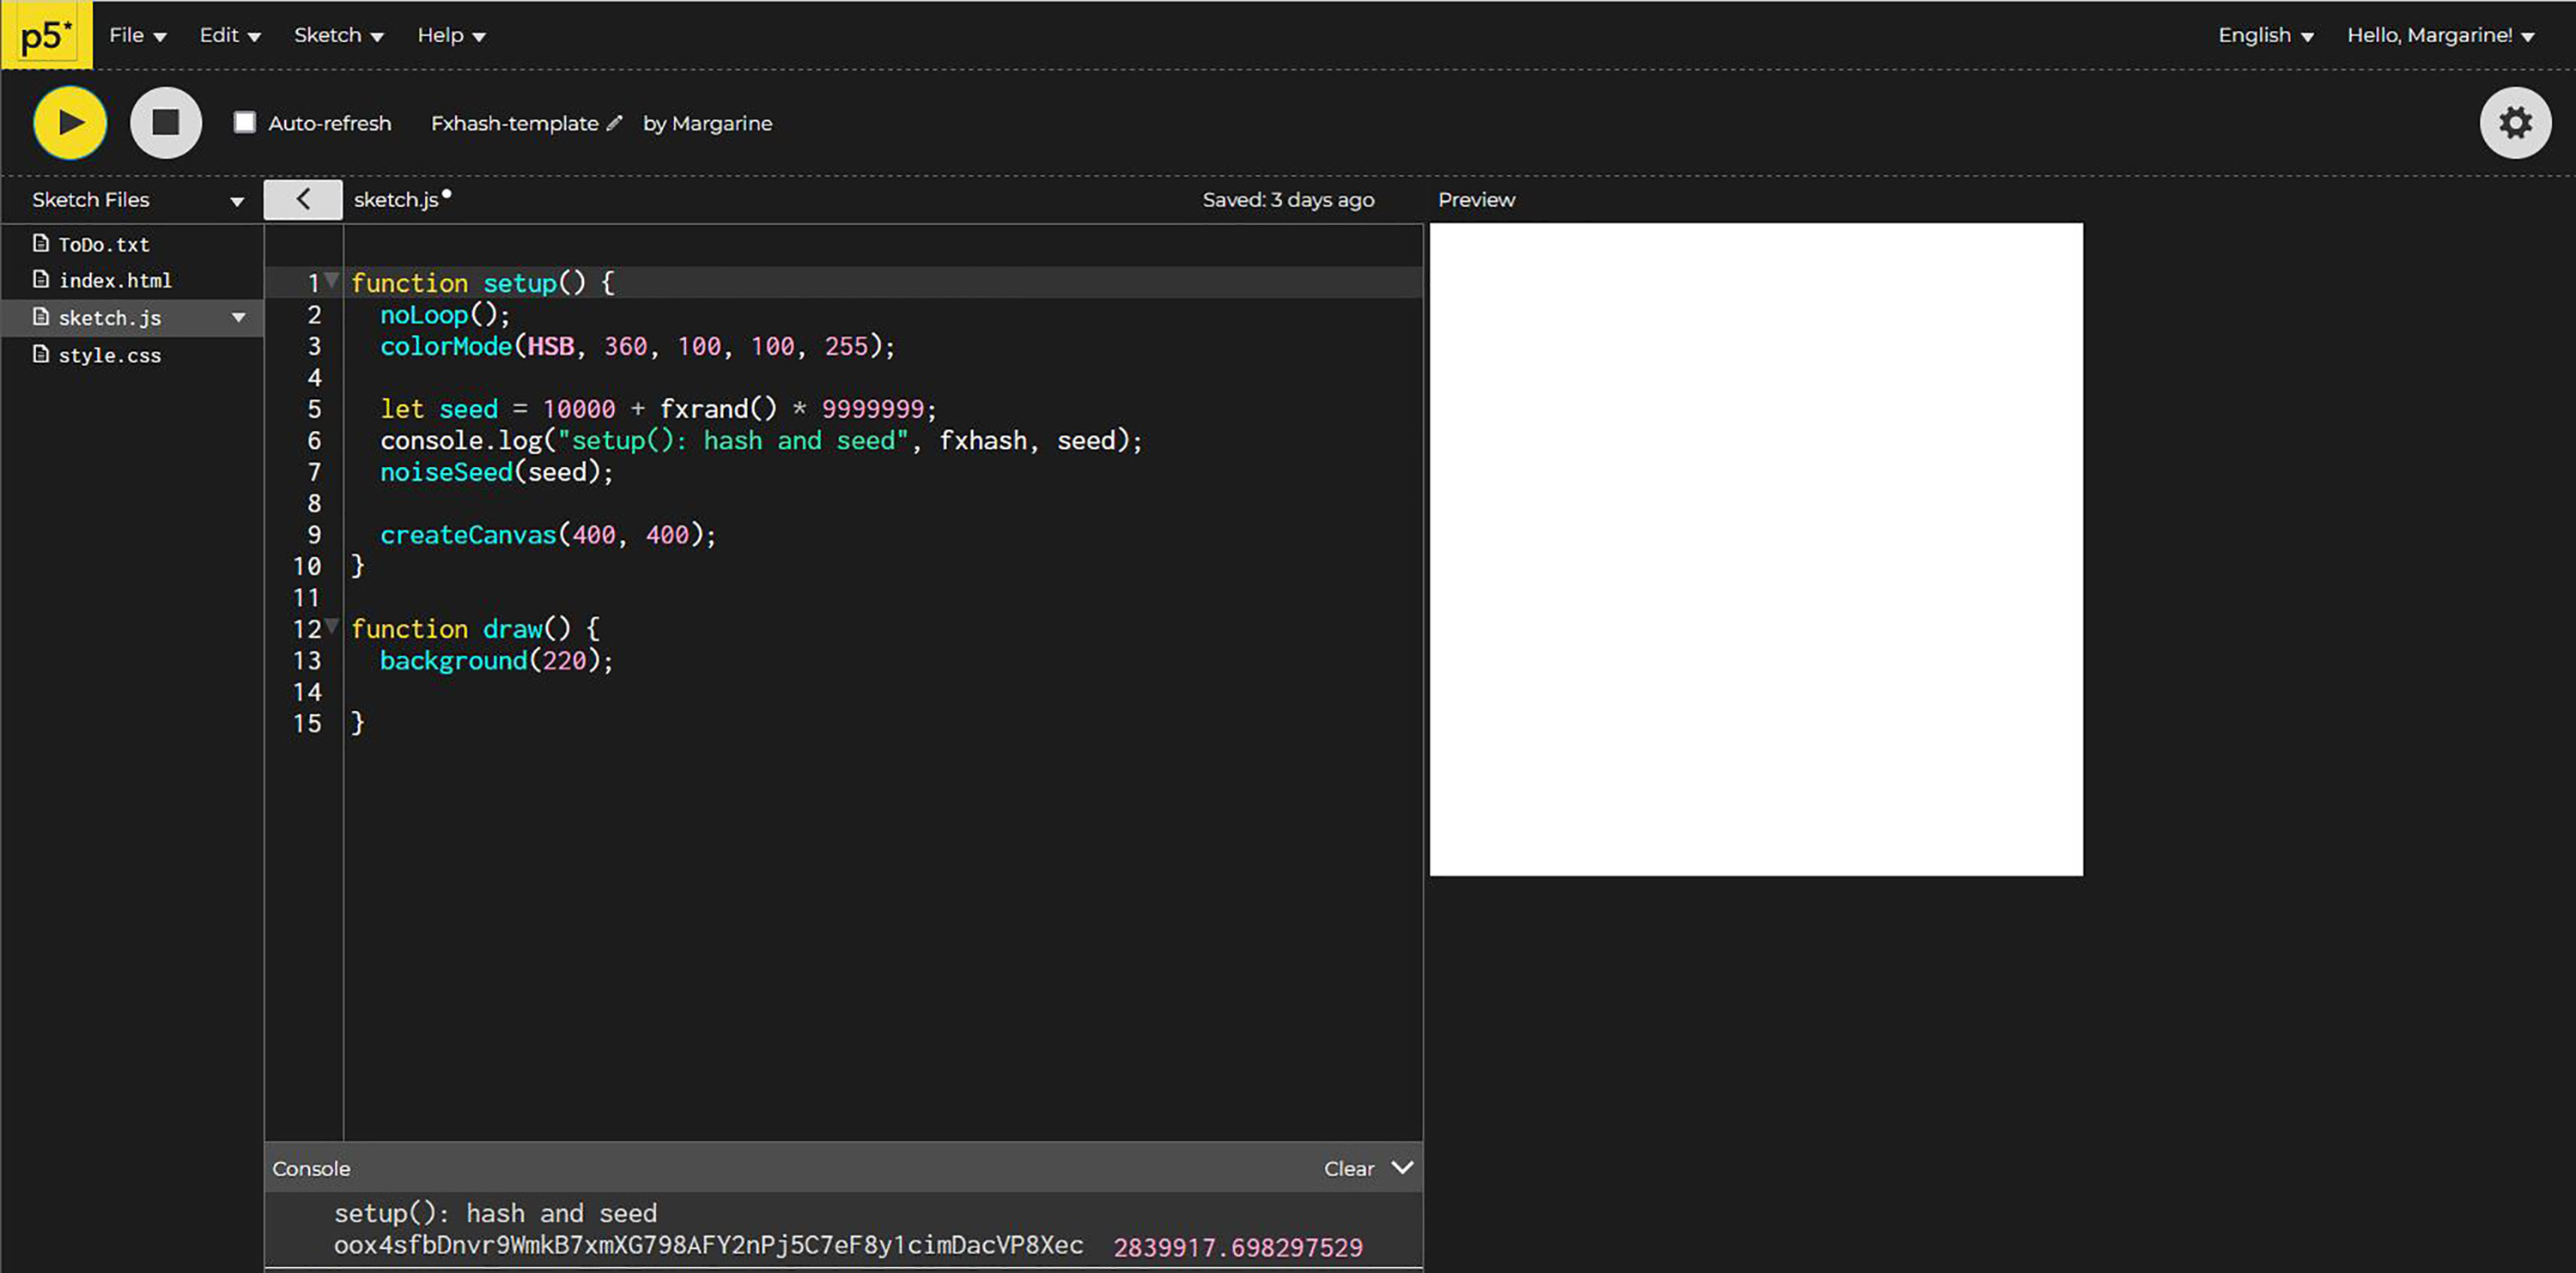Click the white preview canvas
This screenshot has height=1273, width=2576.
[x=1755, y=549]
